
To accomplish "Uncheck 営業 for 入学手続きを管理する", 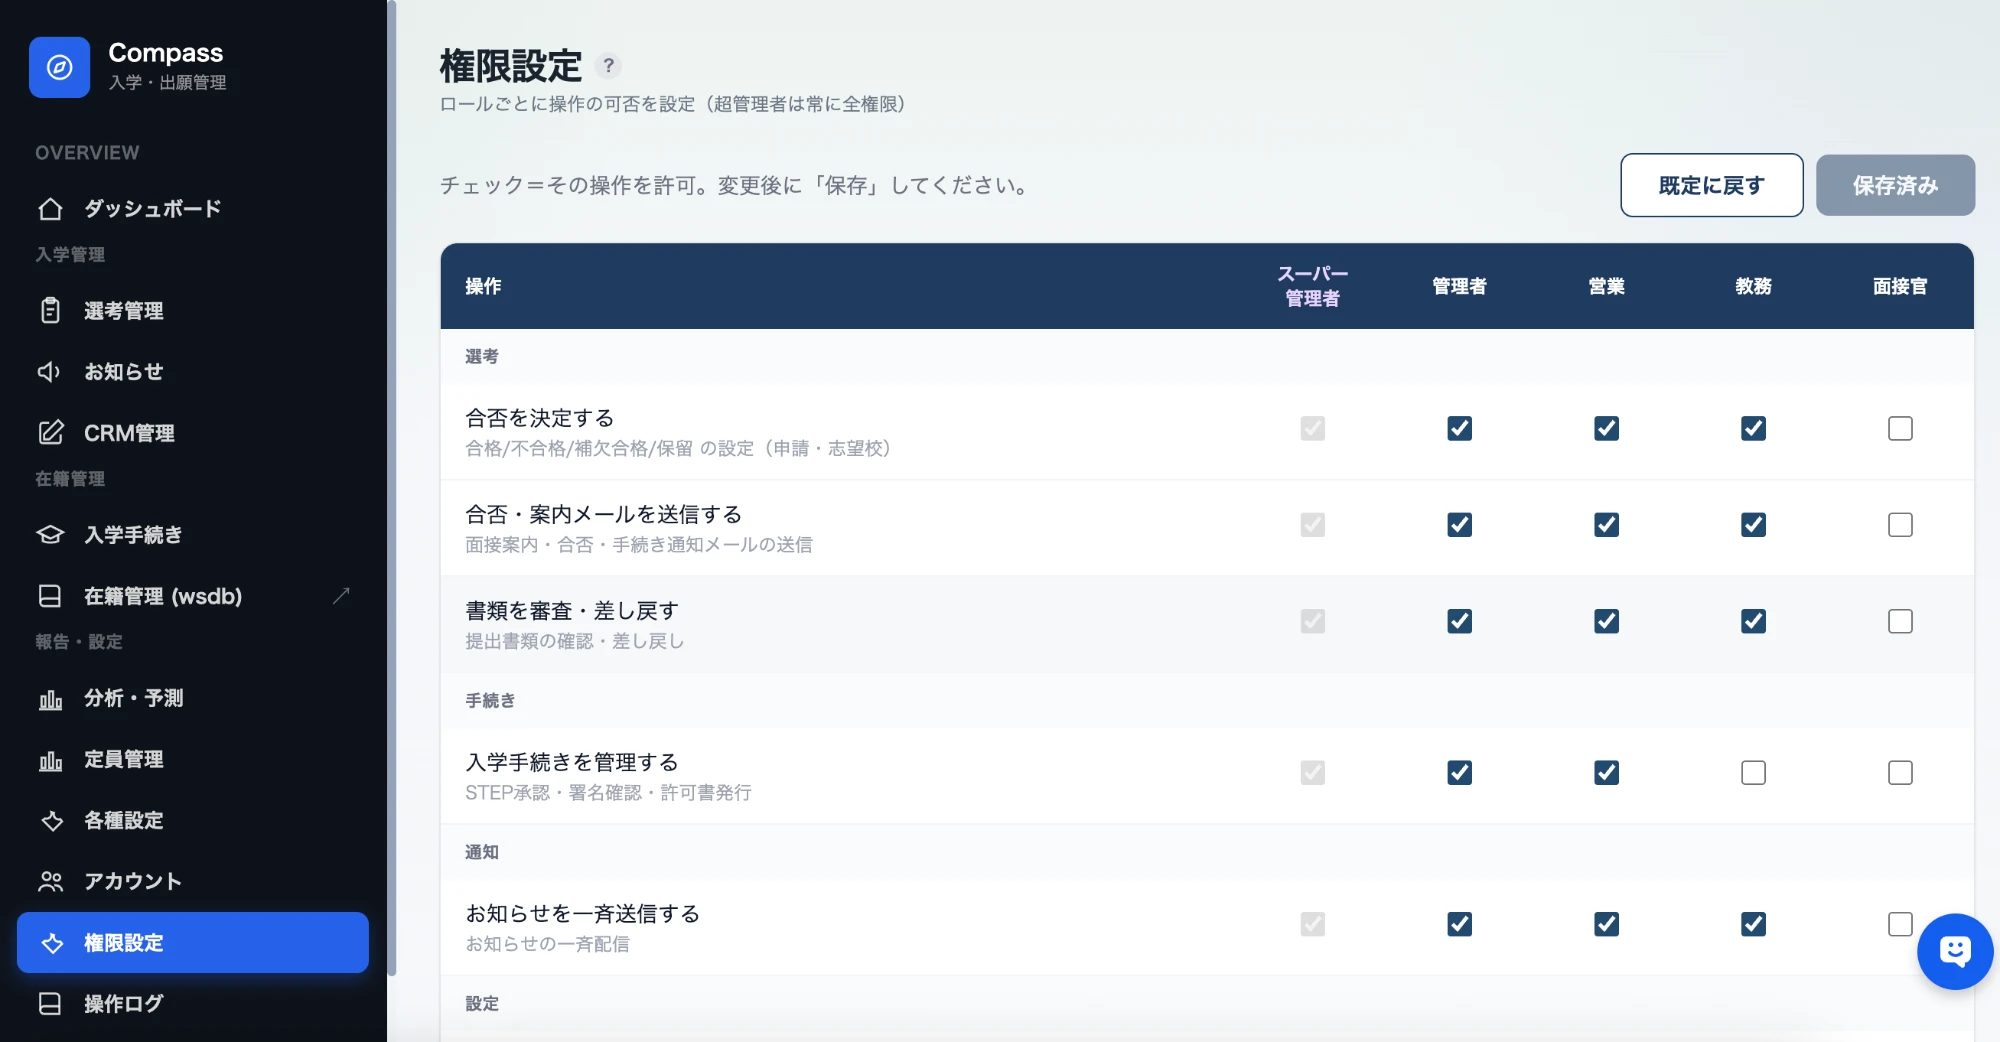I will click(1606, 773).
